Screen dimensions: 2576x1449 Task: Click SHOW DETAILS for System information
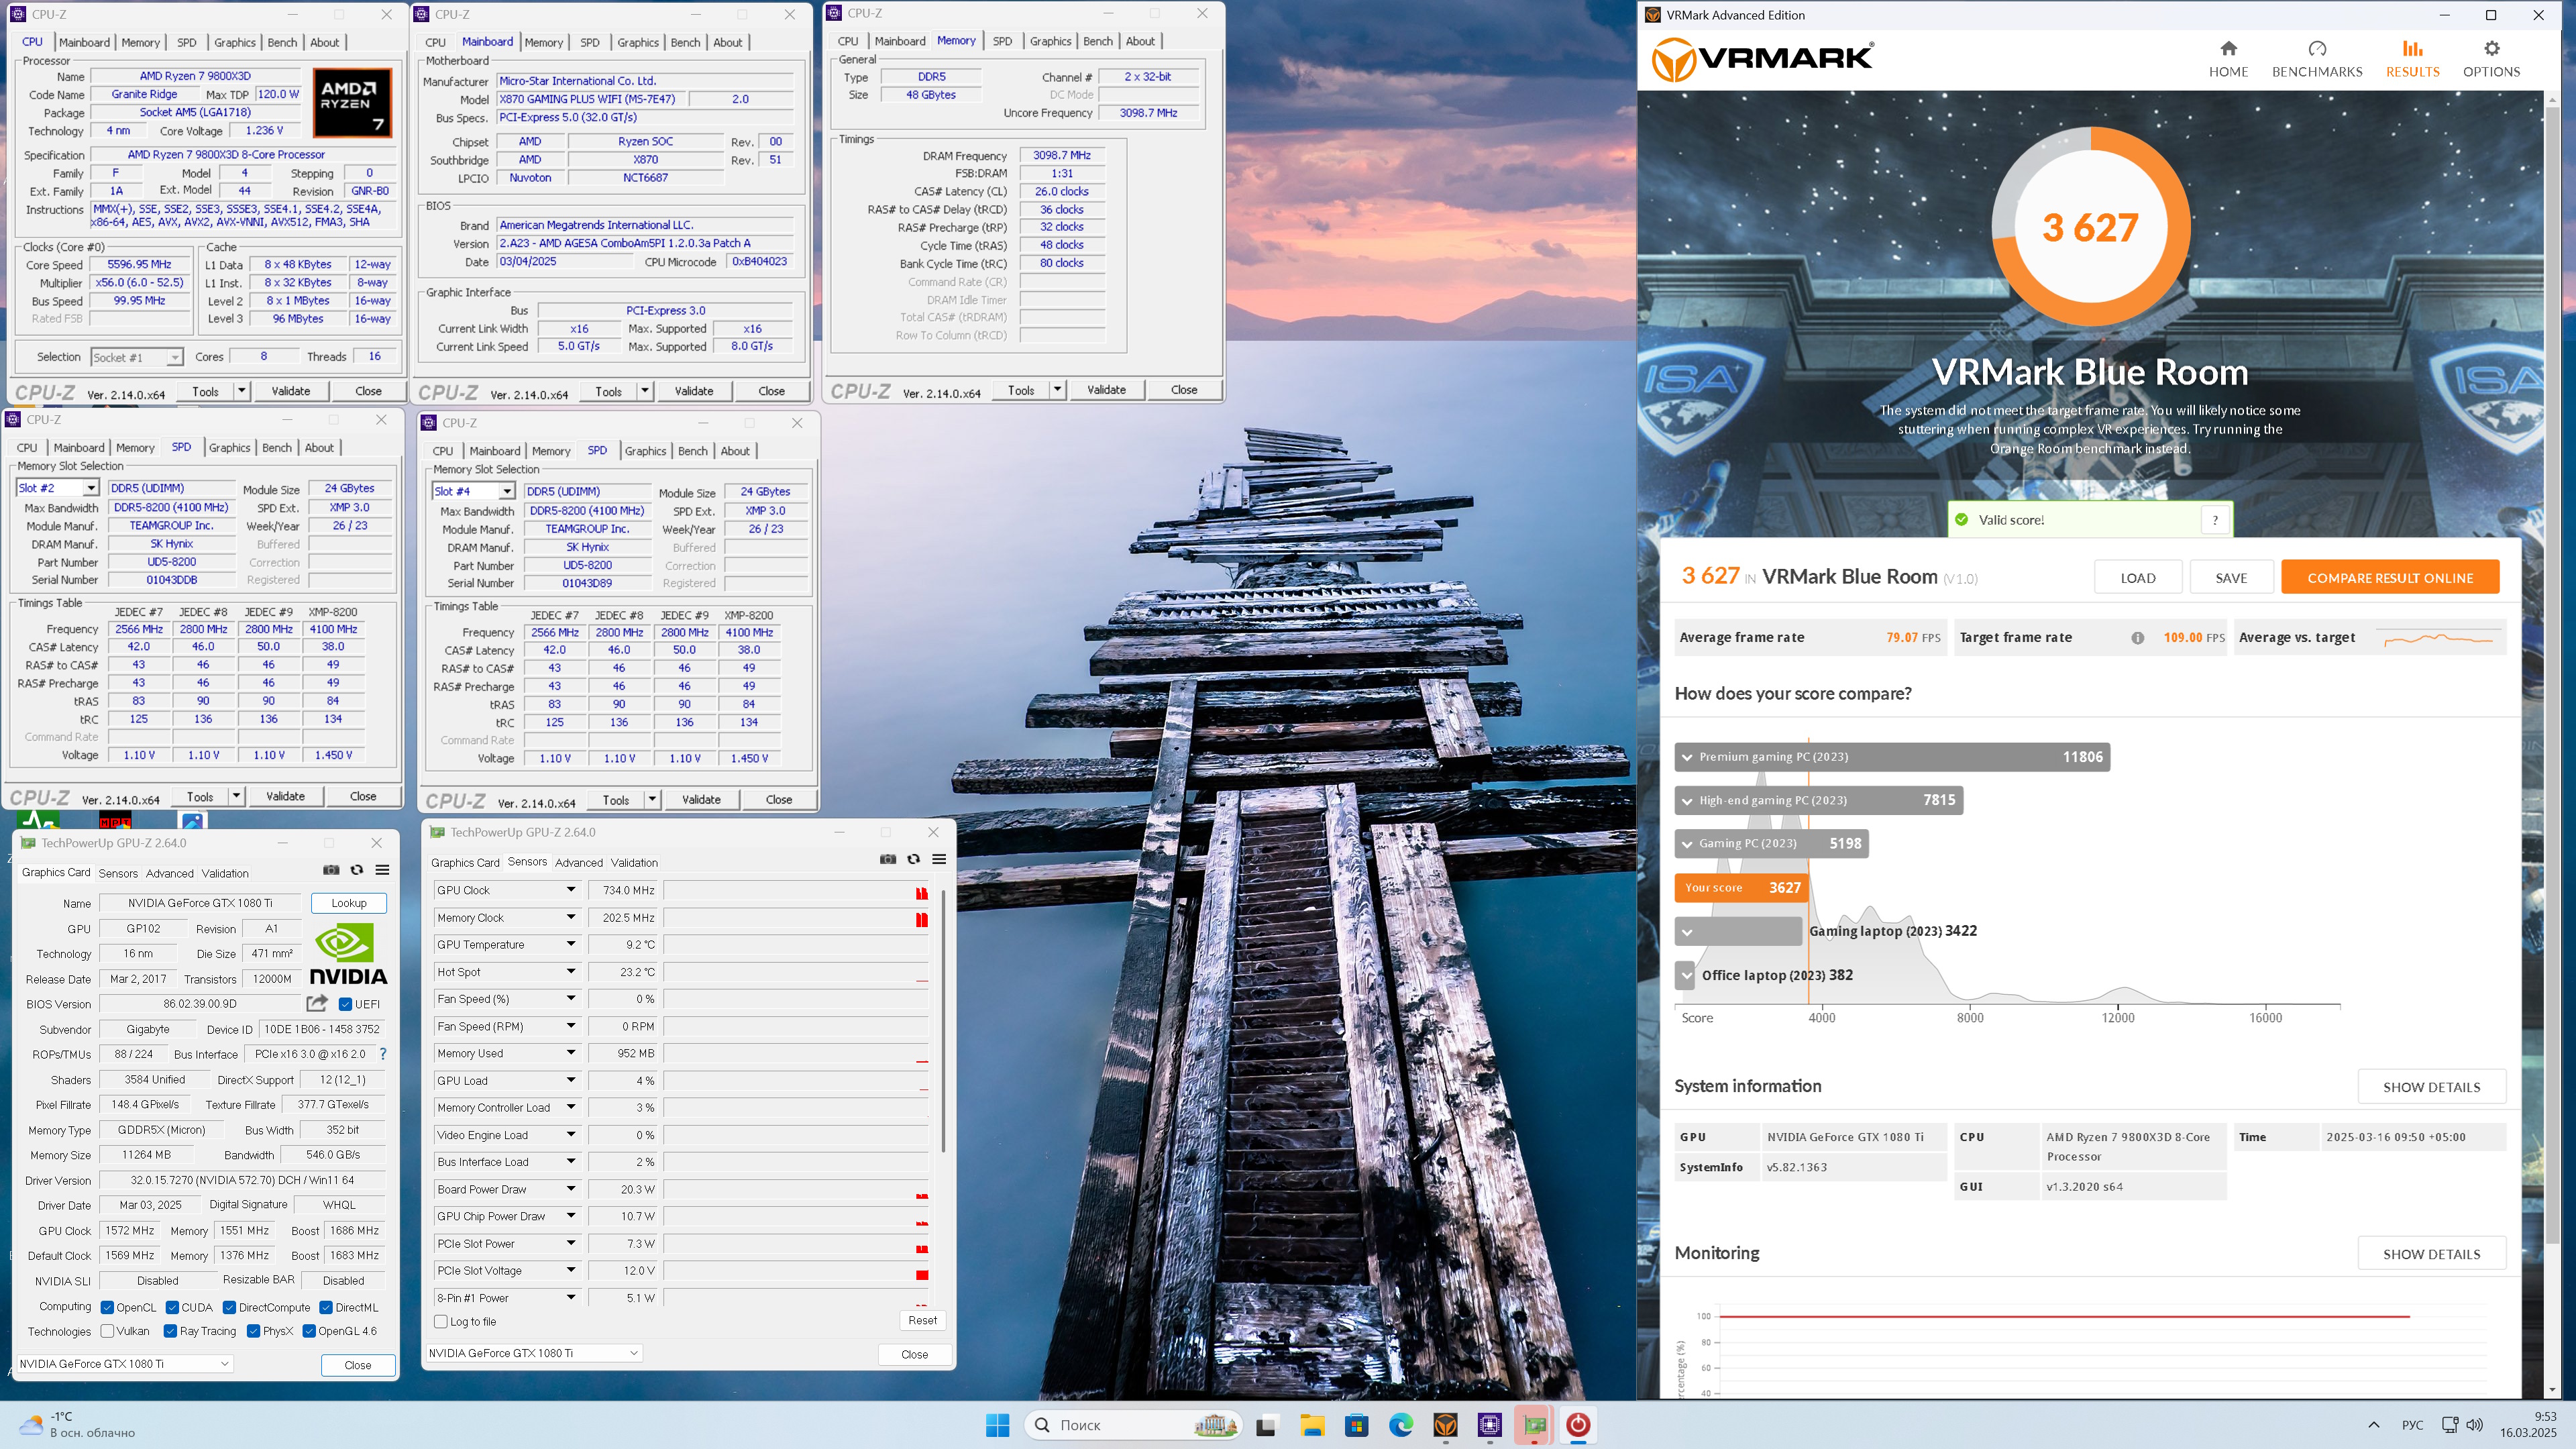tap(2431, 1087)
